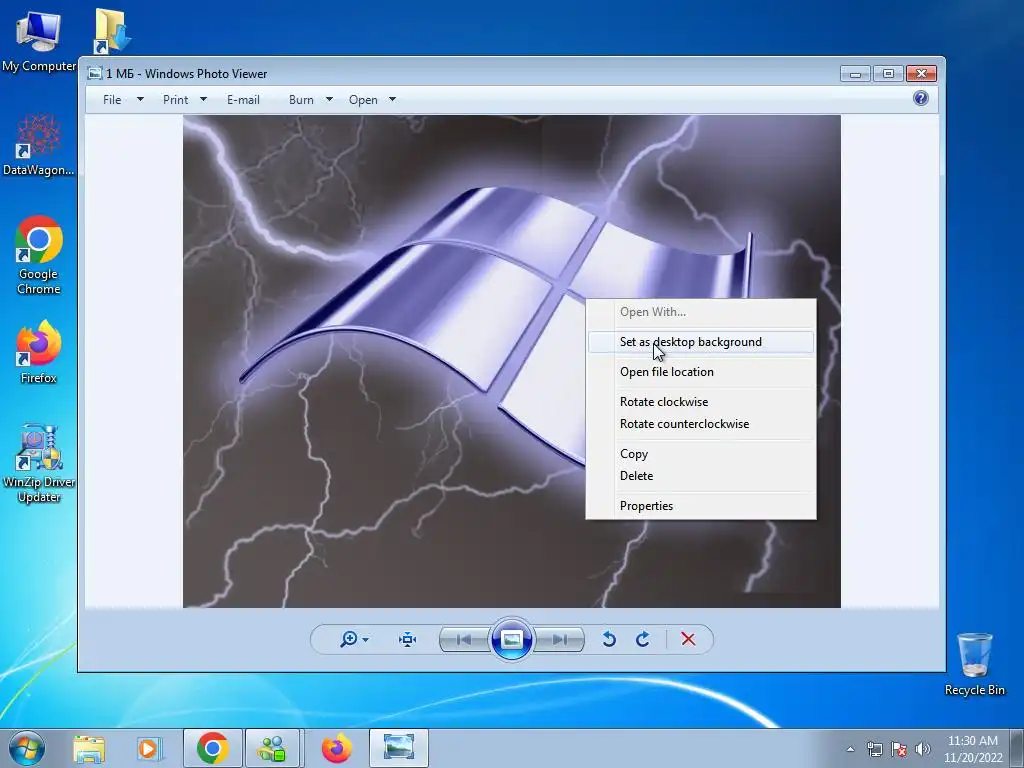Viewport: 1024px width, 768px height.
Task: Click the Show desktop strip
Action: [x=1017, y=748]
